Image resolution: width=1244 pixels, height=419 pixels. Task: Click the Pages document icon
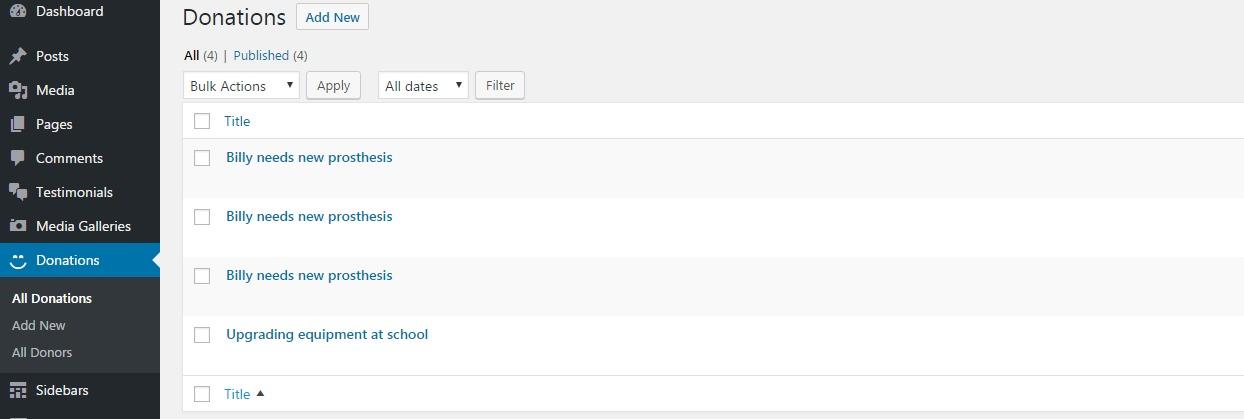[18, 125]
